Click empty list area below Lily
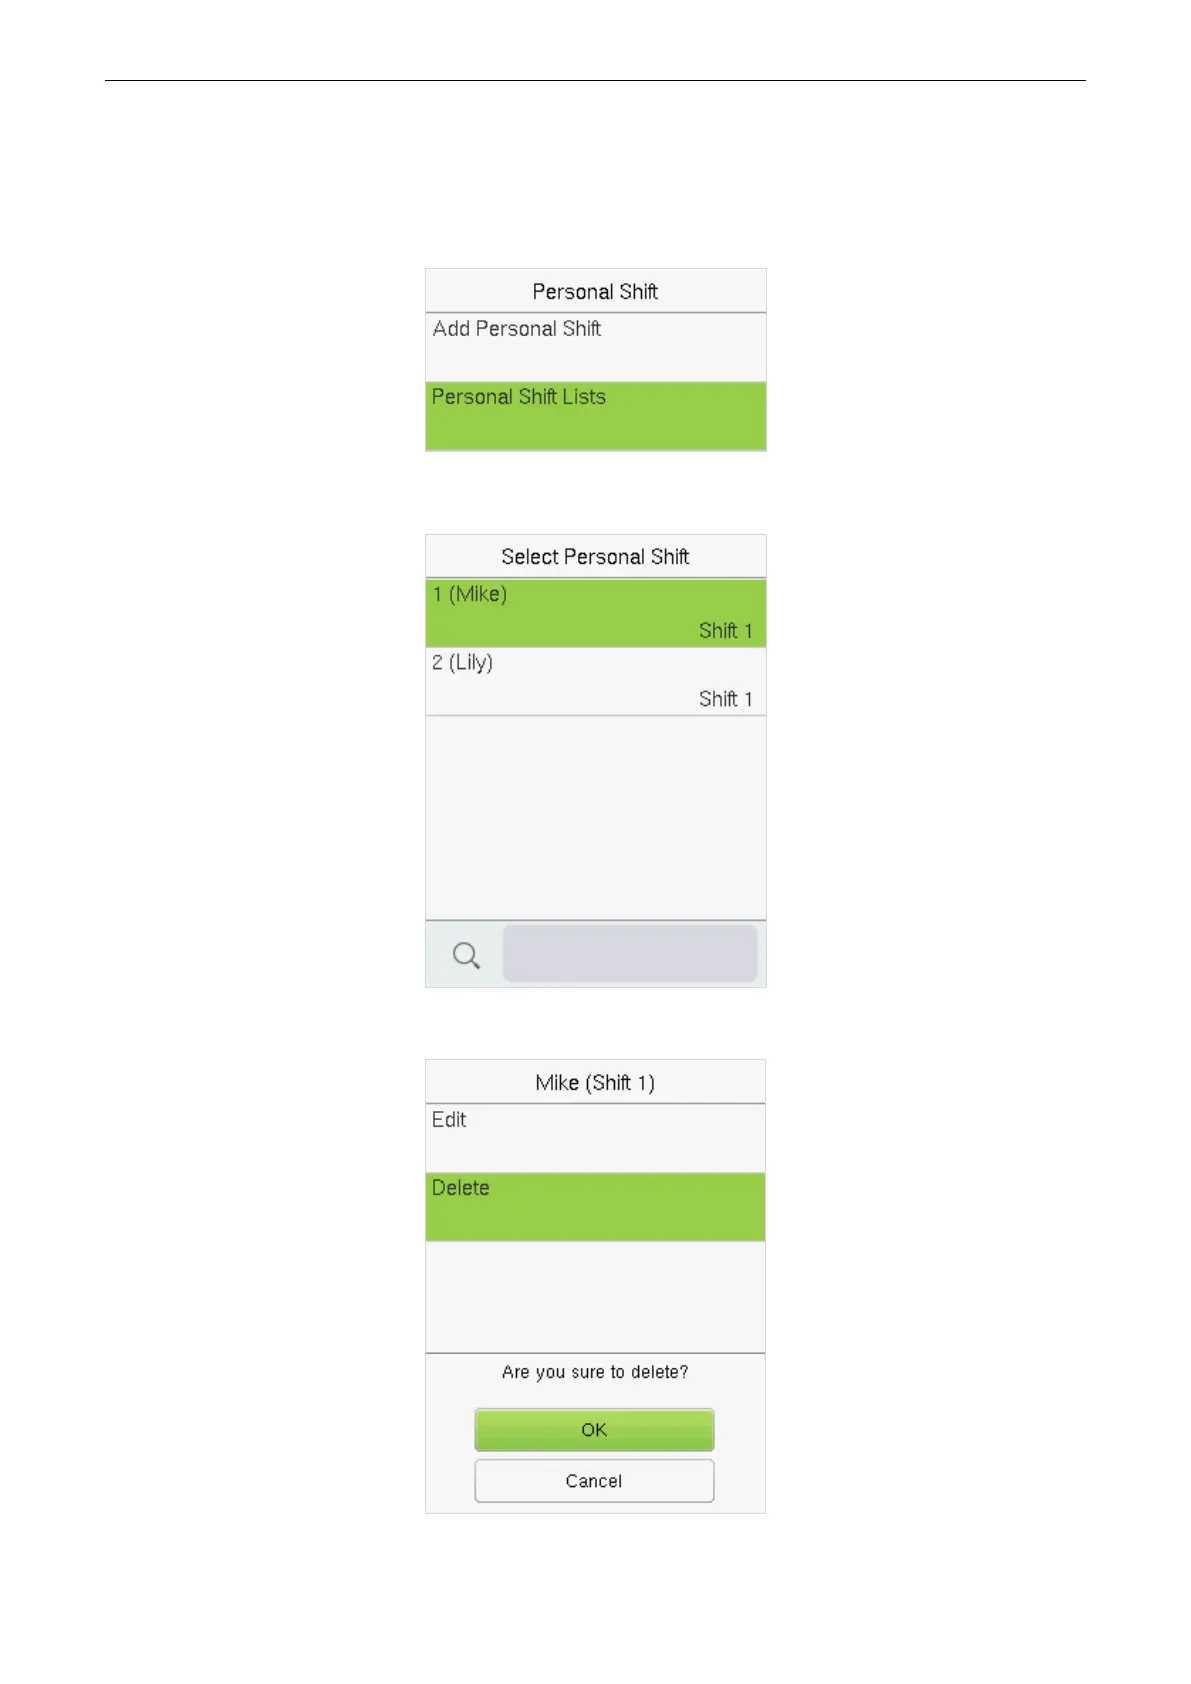The height and width of the screenshot is (1684, 1191). pyautogui.click(x=595, y=818)
